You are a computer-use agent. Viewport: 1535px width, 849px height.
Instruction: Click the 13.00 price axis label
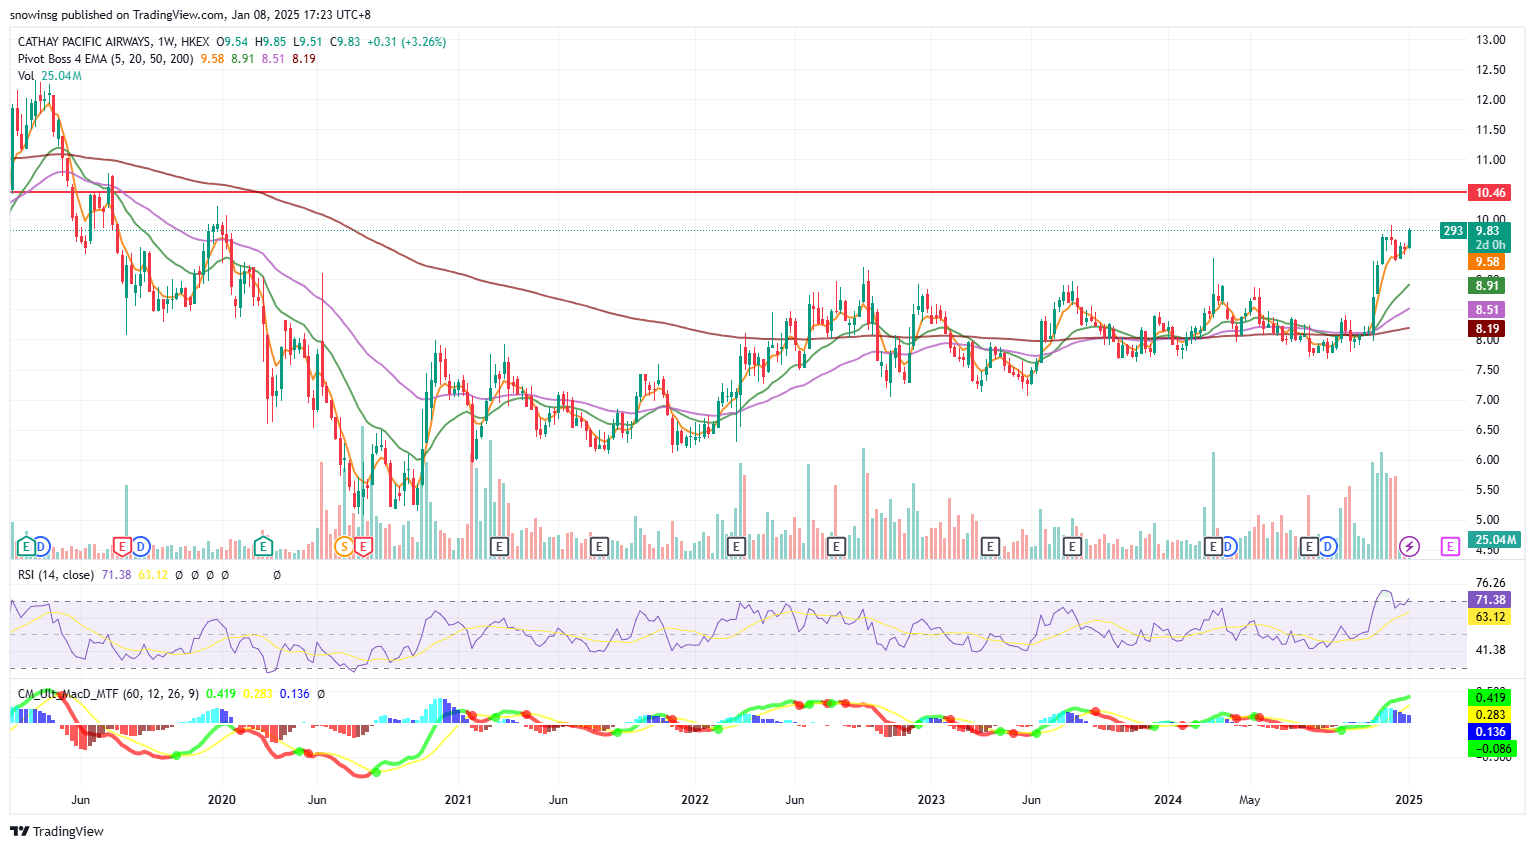[x=1491, y=40]
